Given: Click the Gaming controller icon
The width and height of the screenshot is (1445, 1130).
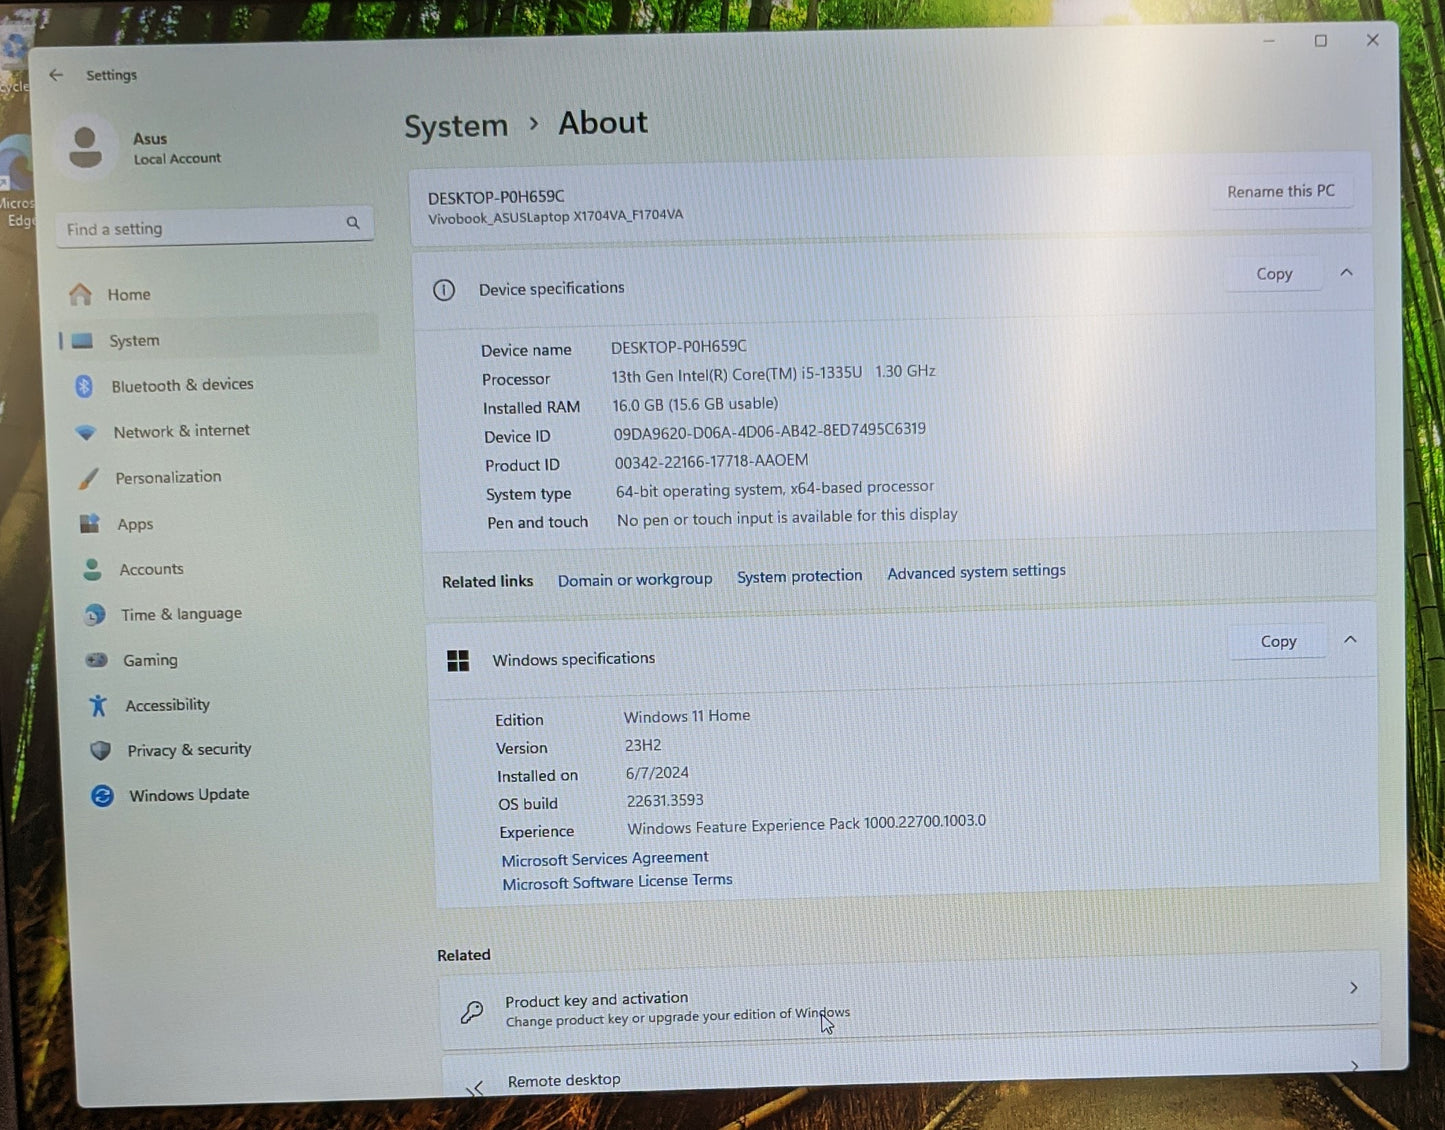Looking at the screenshot, I should (96, 660).
